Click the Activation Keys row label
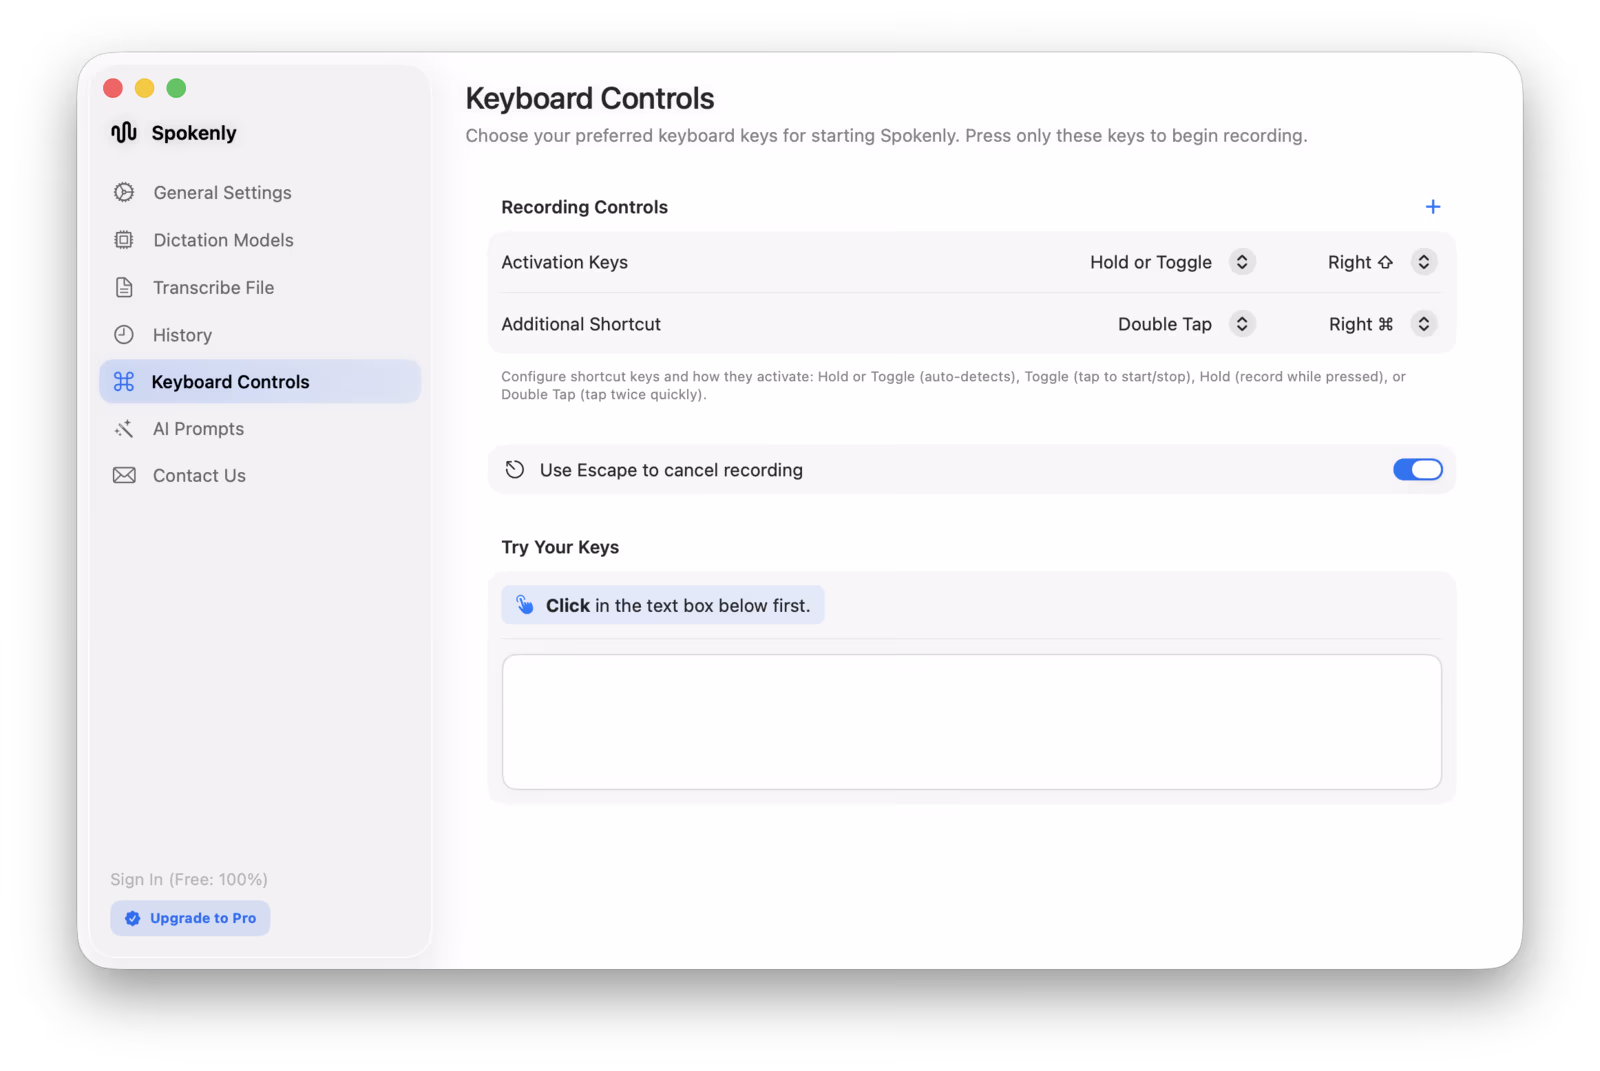1600x1071 pixels. pyautogui.click(x=564, y=262)
